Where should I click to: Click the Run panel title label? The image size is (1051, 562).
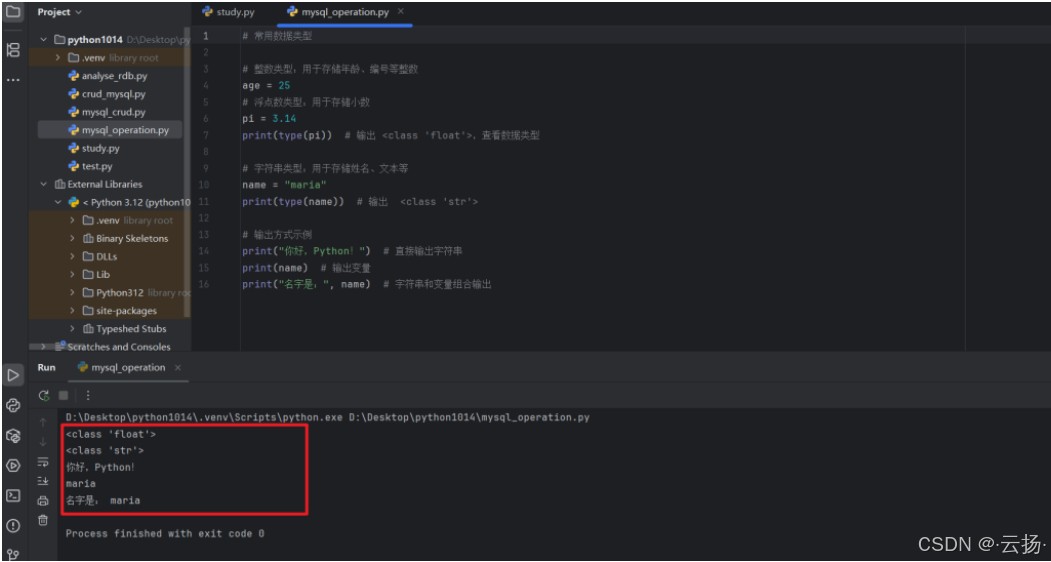(x=46, y=368)
